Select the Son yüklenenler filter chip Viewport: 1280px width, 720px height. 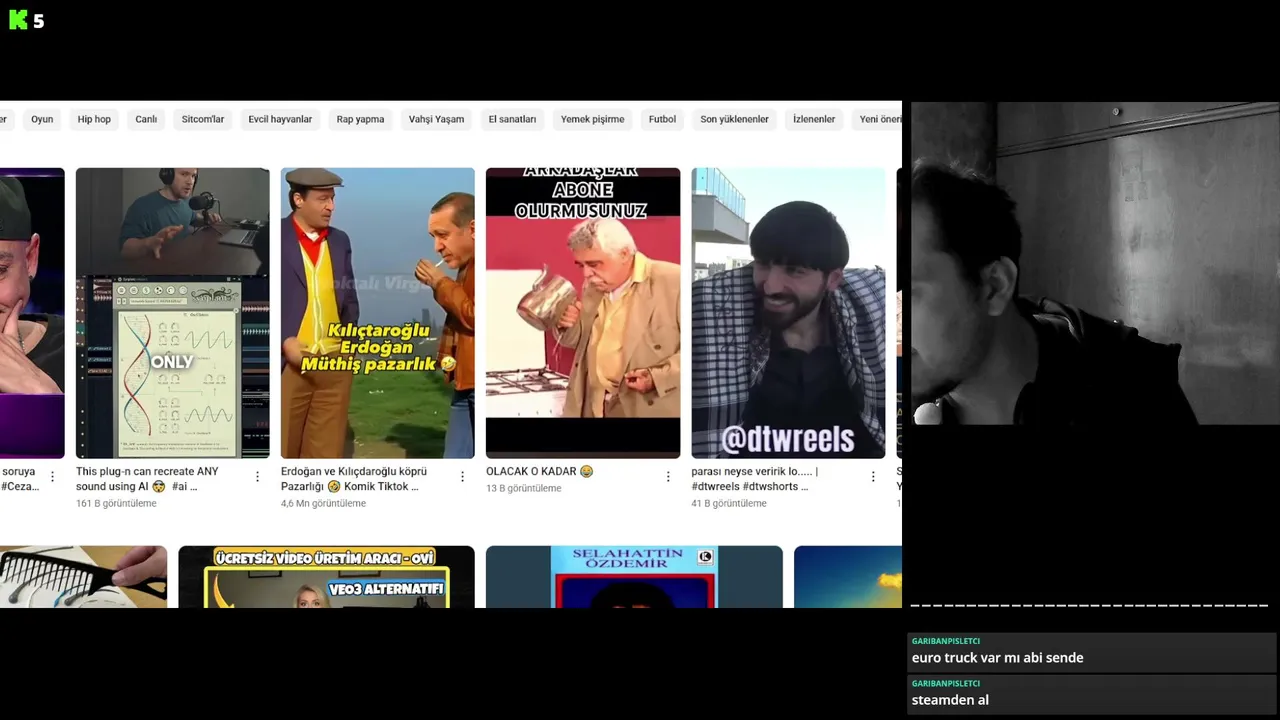click(x=734, y=119)
